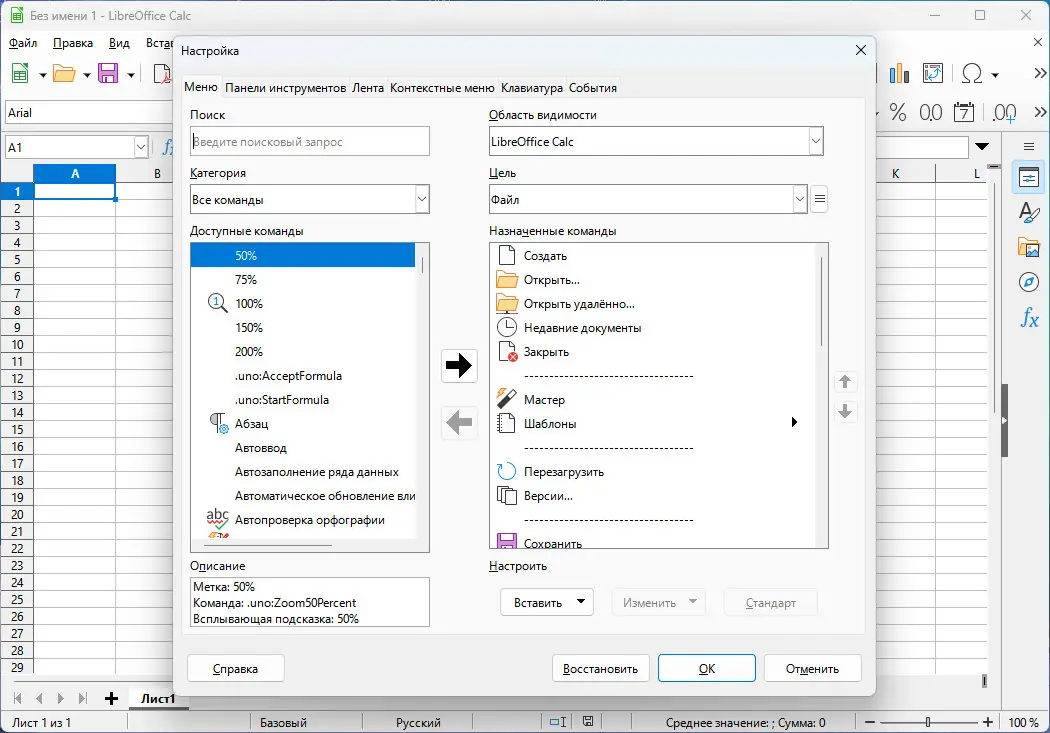
Task: Switch to the Панели инструментов tab
Action: [x=285, y=88]
